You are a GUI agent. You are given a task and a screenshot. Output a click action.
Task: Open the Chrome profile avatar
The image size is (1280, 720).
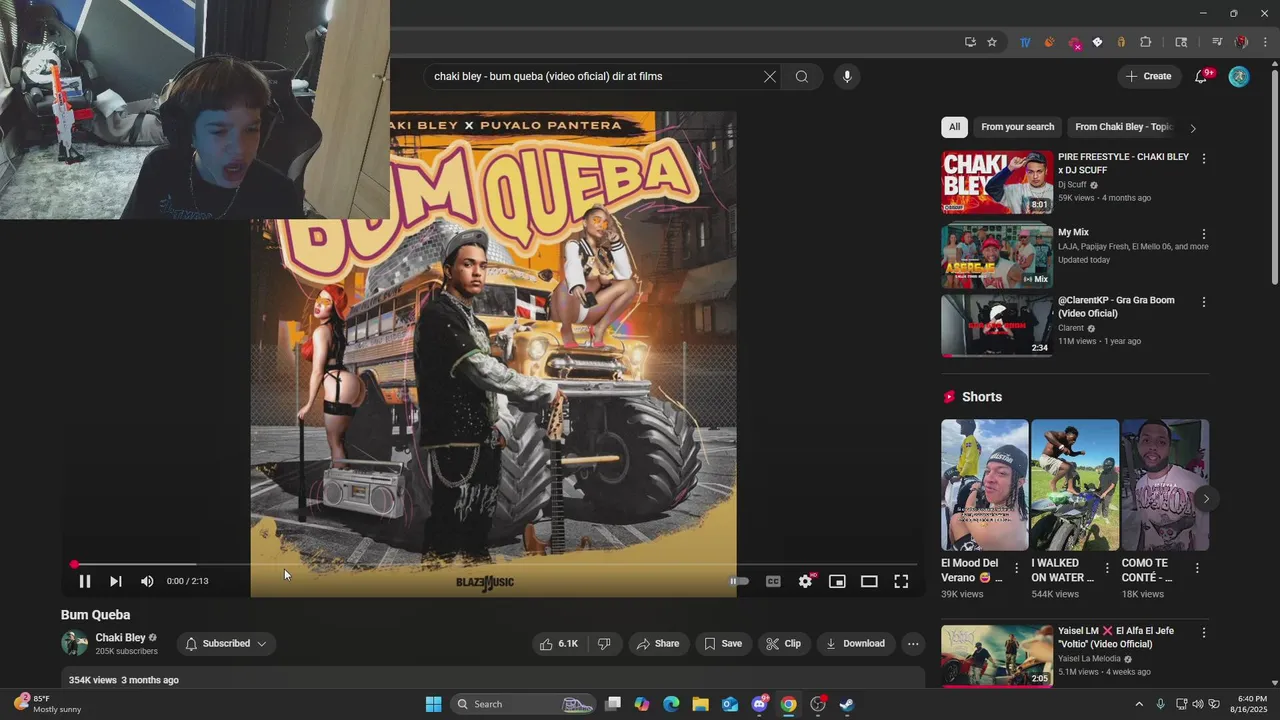(x=1241, y=42)
